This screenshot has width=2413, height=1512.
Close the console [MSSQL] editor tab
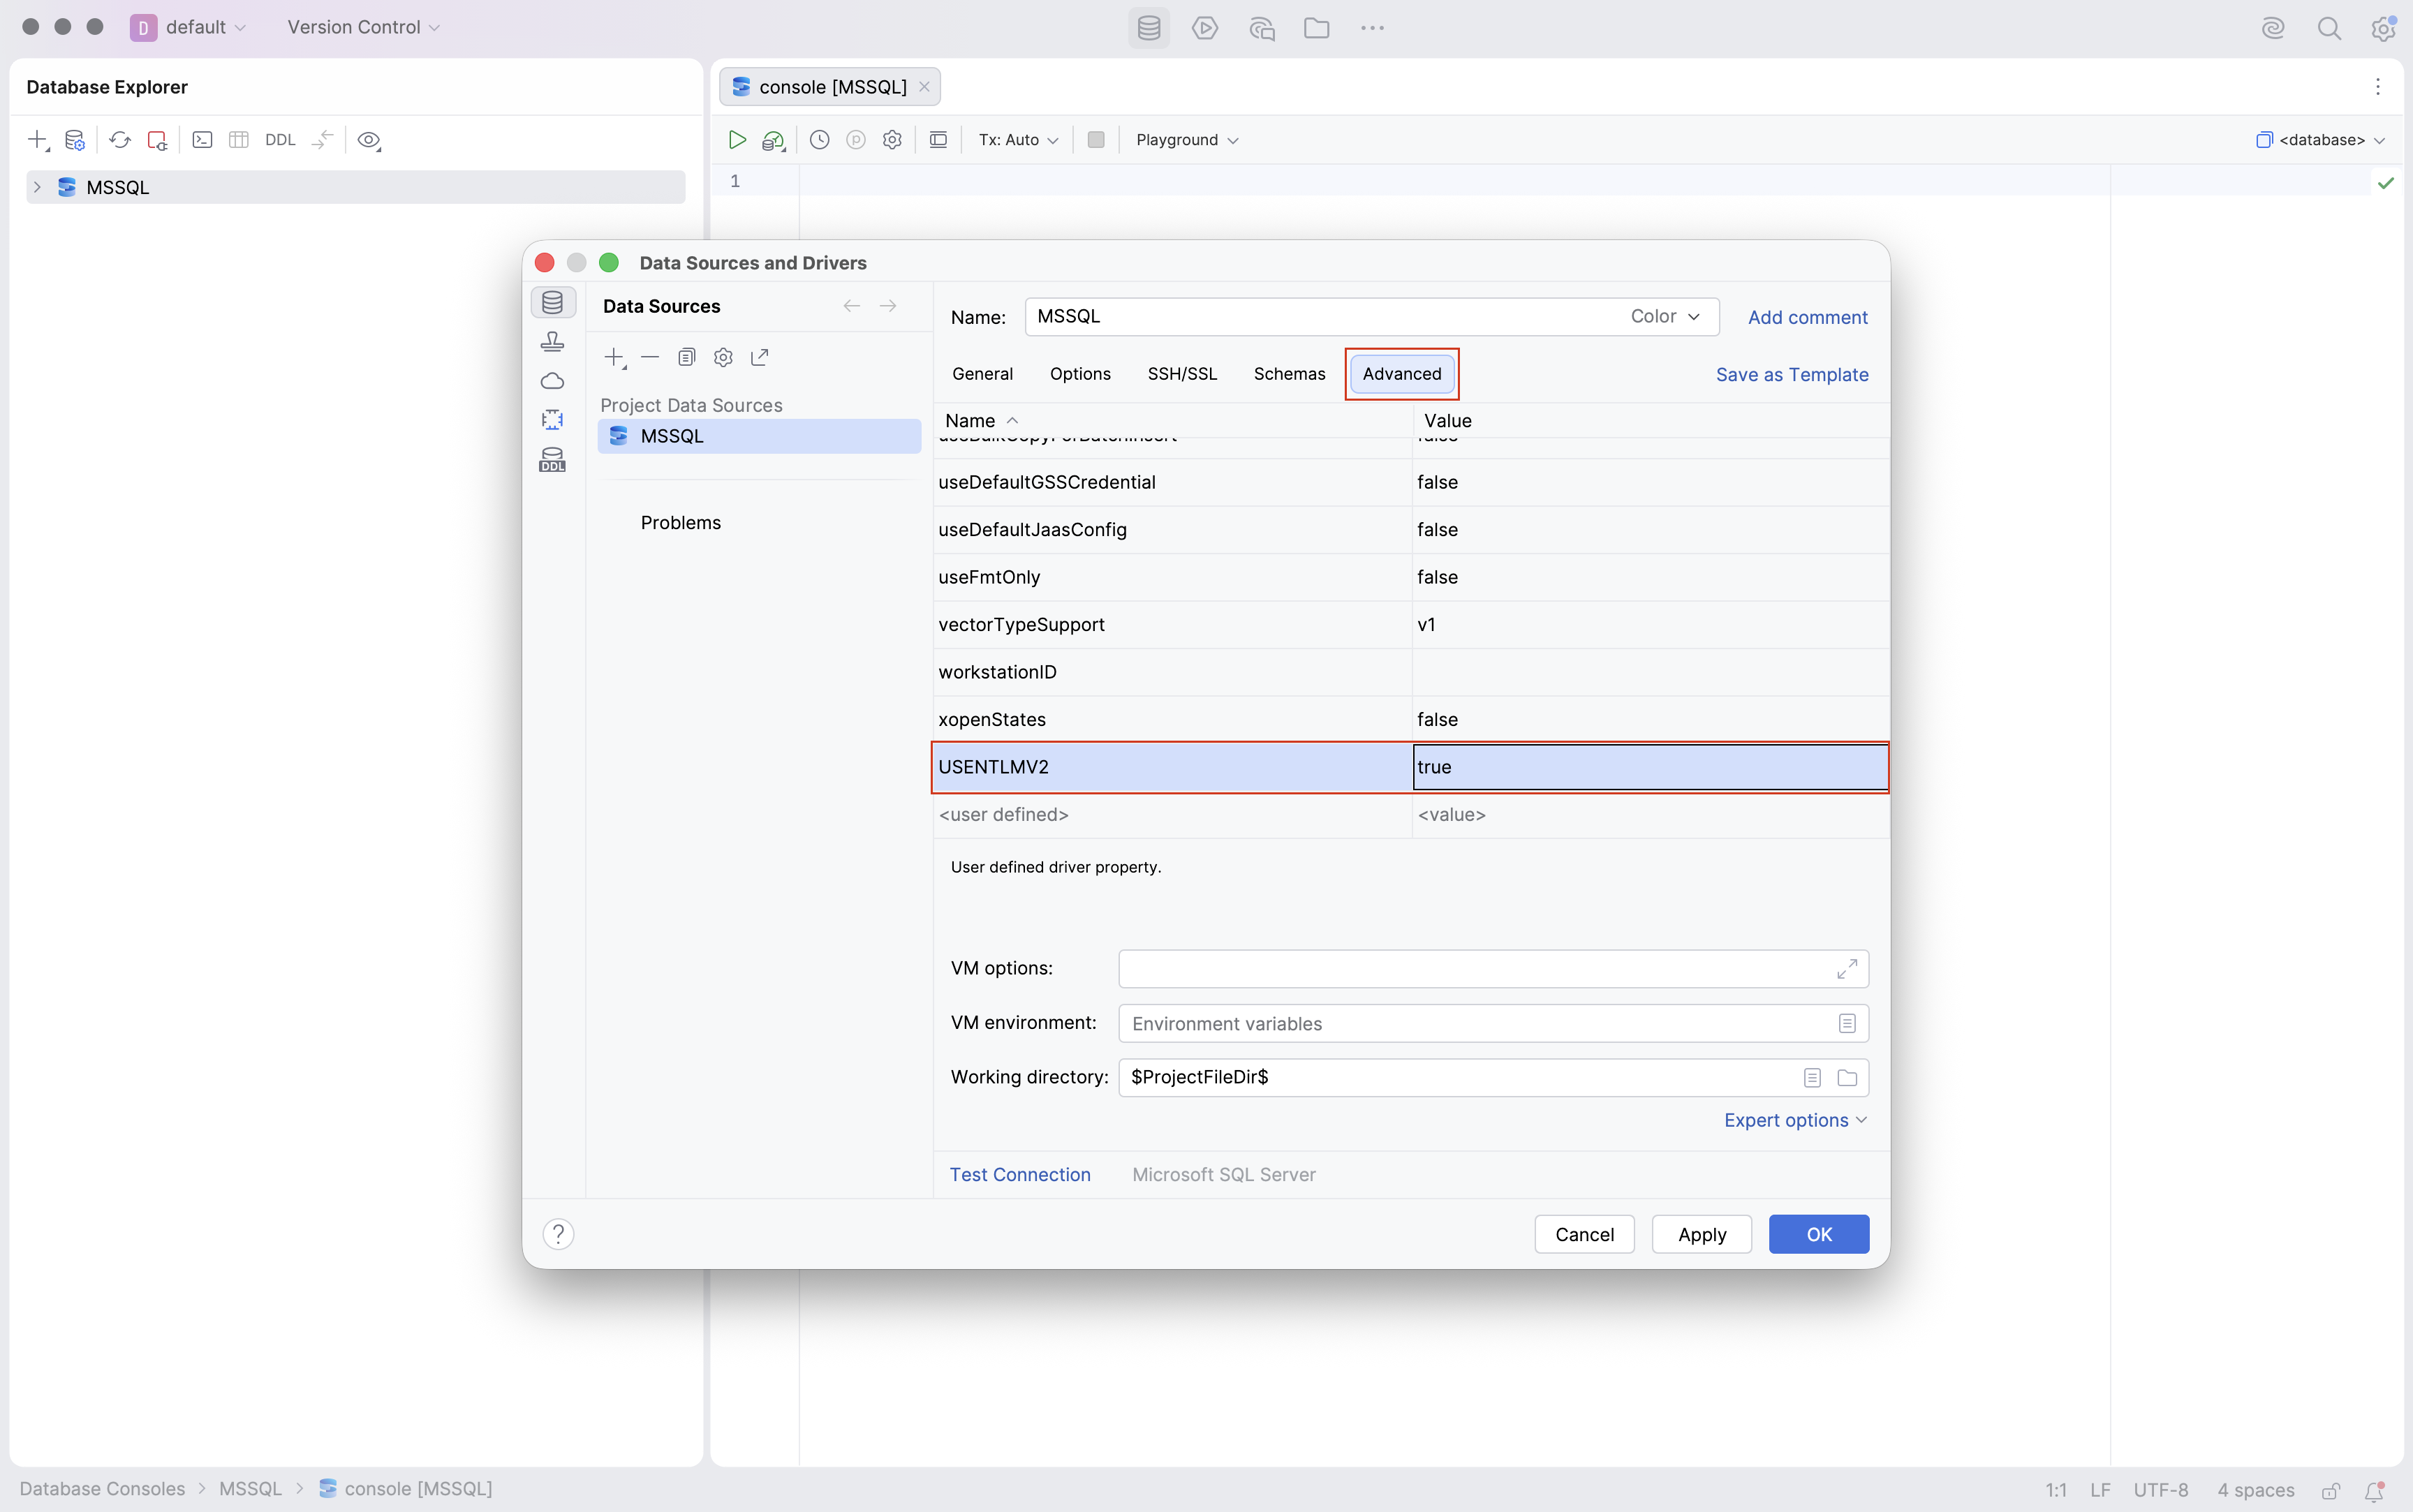pos(925,87)
